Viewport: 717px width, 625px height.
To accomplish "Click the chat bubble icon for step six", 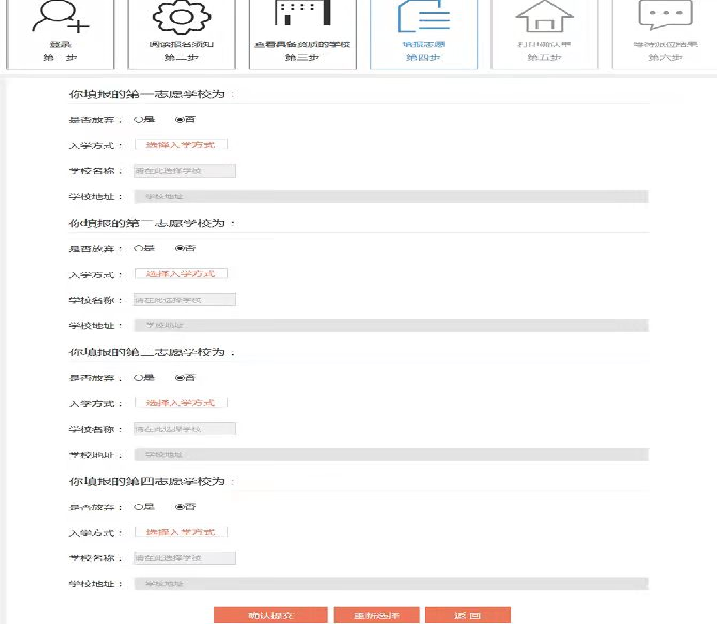I will point(665,15).
